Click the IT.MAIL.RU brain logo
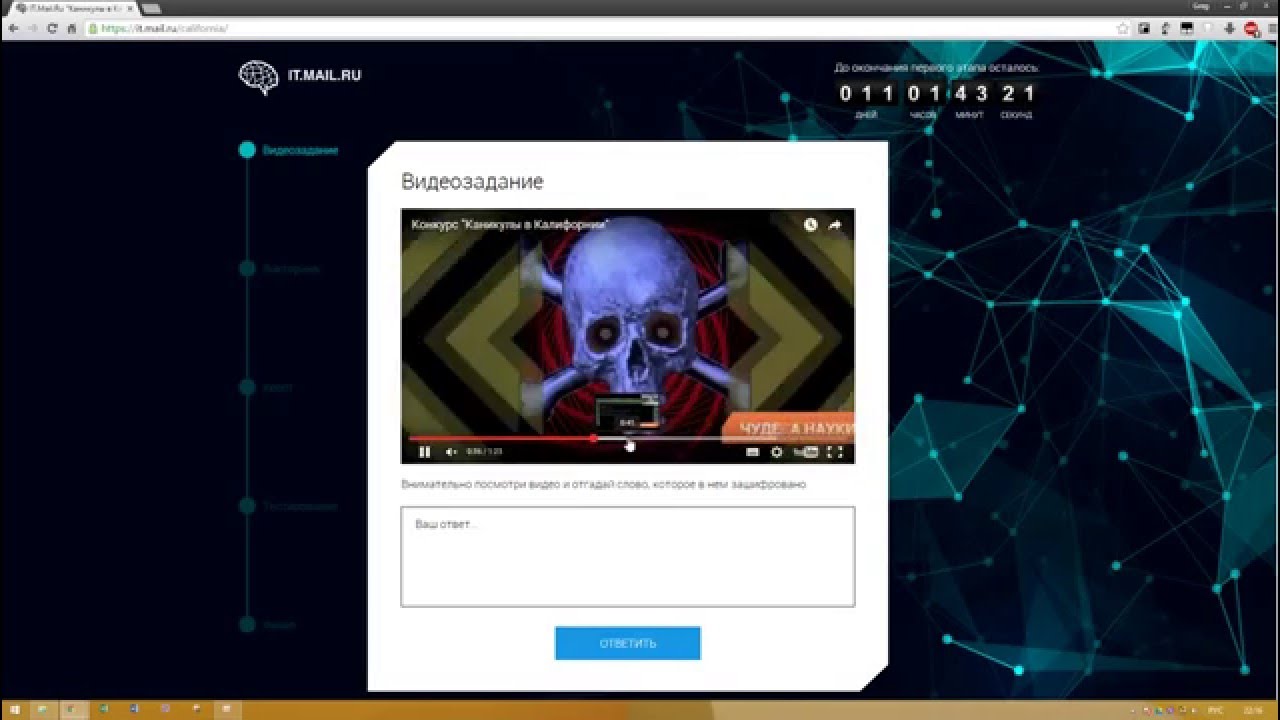Viewport: 1280px width, 720px height. point(258,77)
